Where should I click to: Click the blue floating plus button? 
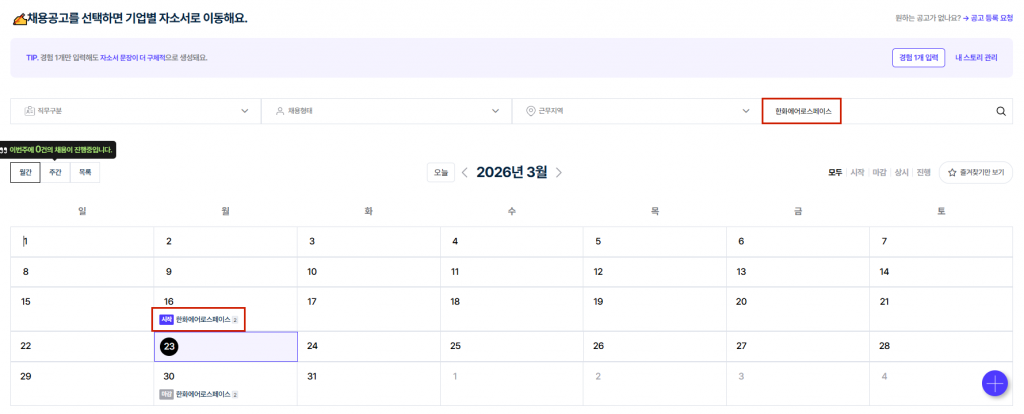(994, 384)
